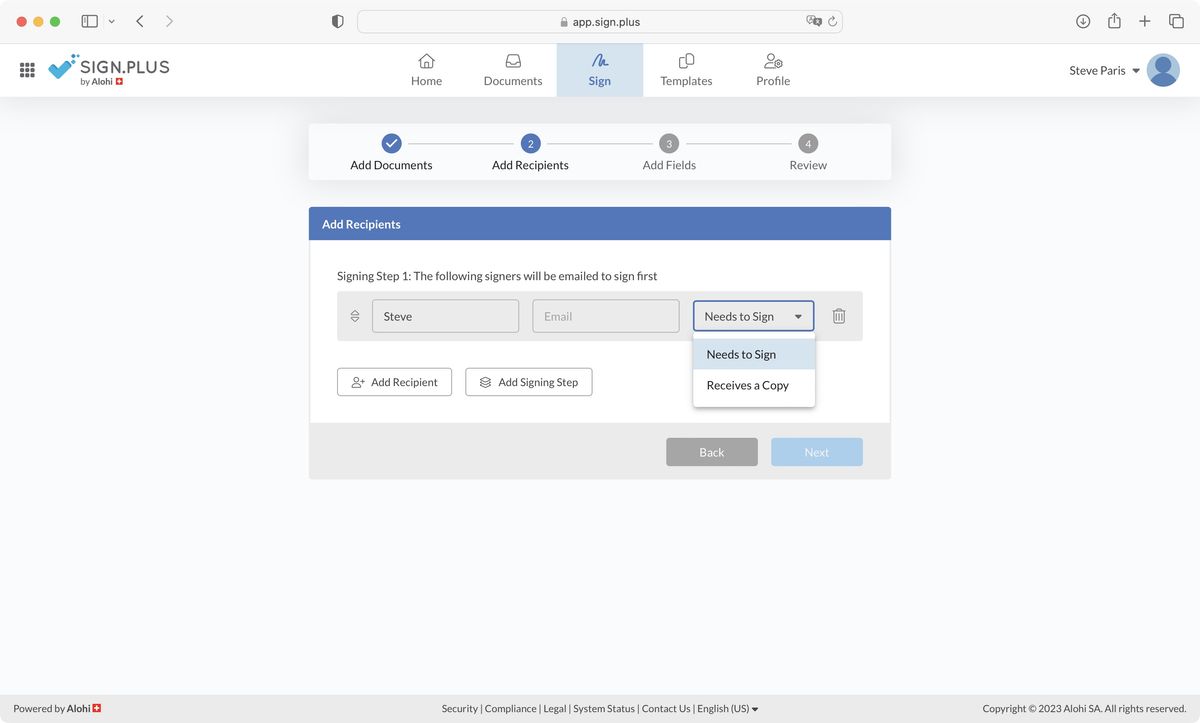This screenshot has width=1200, height=723.
Task: Click the Email input field
Action: [x=606, y=316]
